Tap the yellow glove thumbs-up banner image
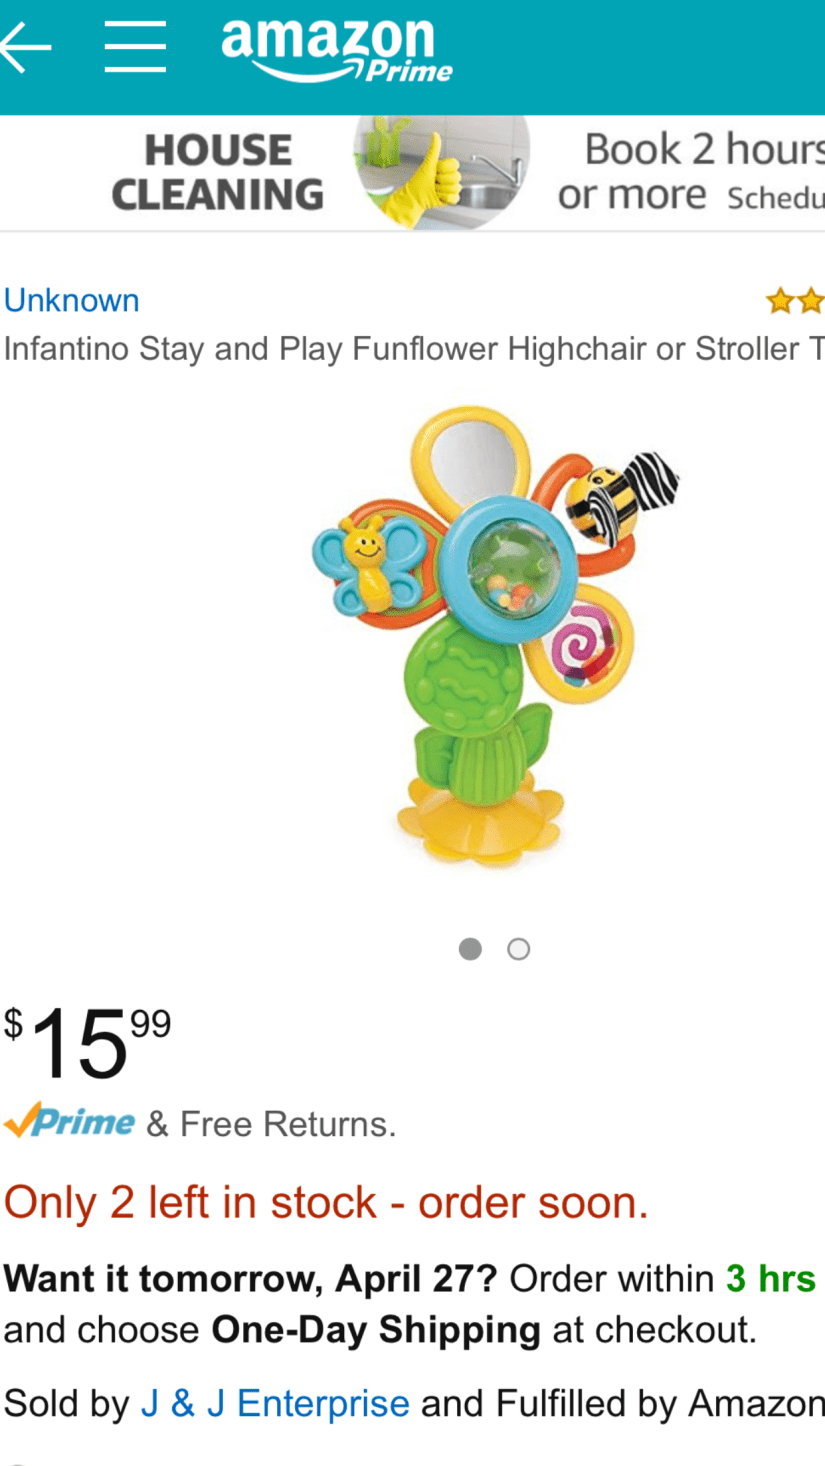 point(441,173)
